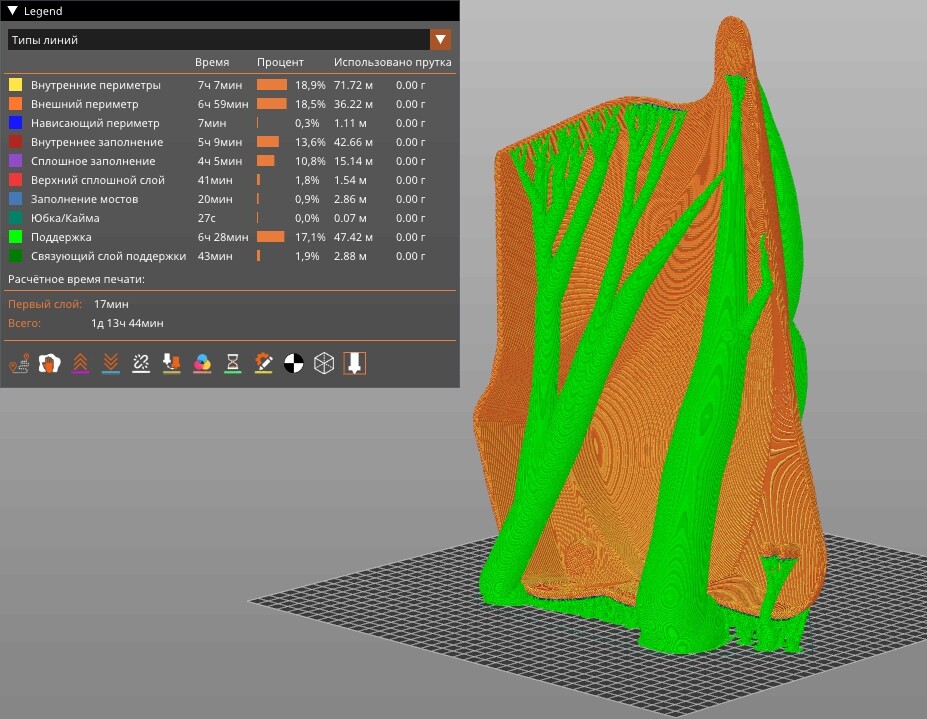Open the "Типы линий" view dropdown

pyautogui.click(x=440, y=40)
